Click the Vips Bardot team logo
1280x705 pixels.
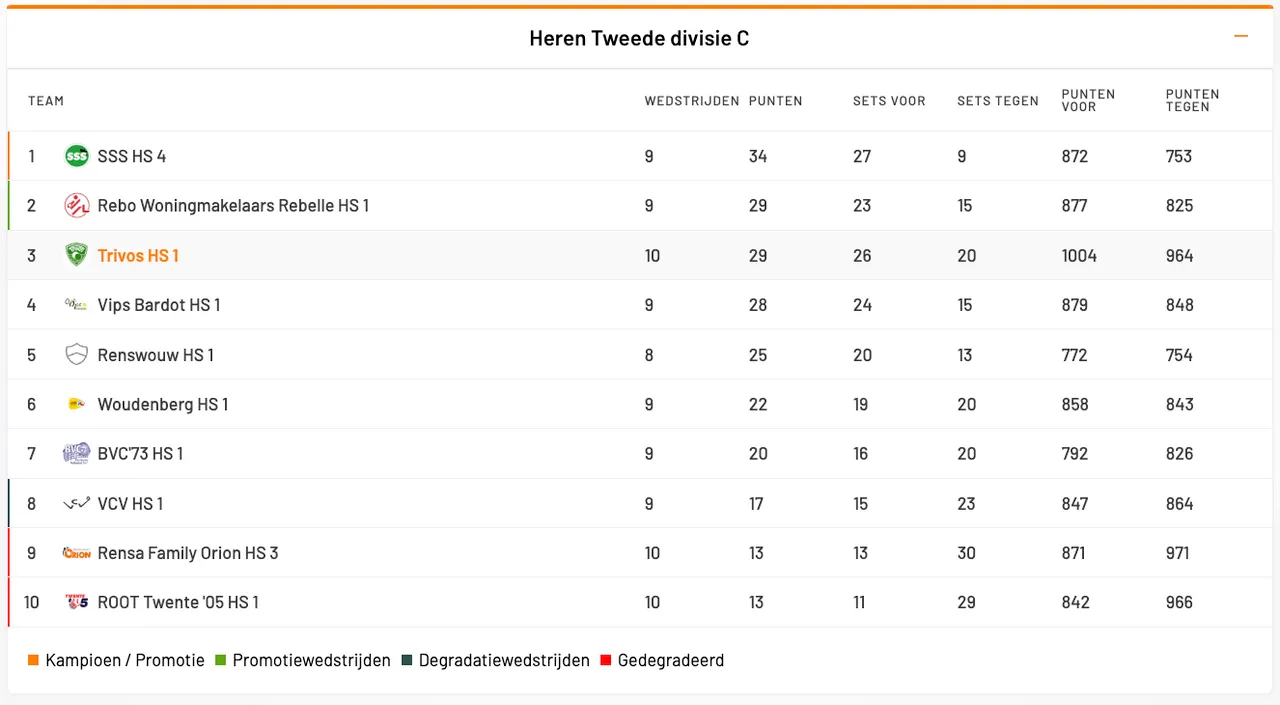click(x=77, y=305)
